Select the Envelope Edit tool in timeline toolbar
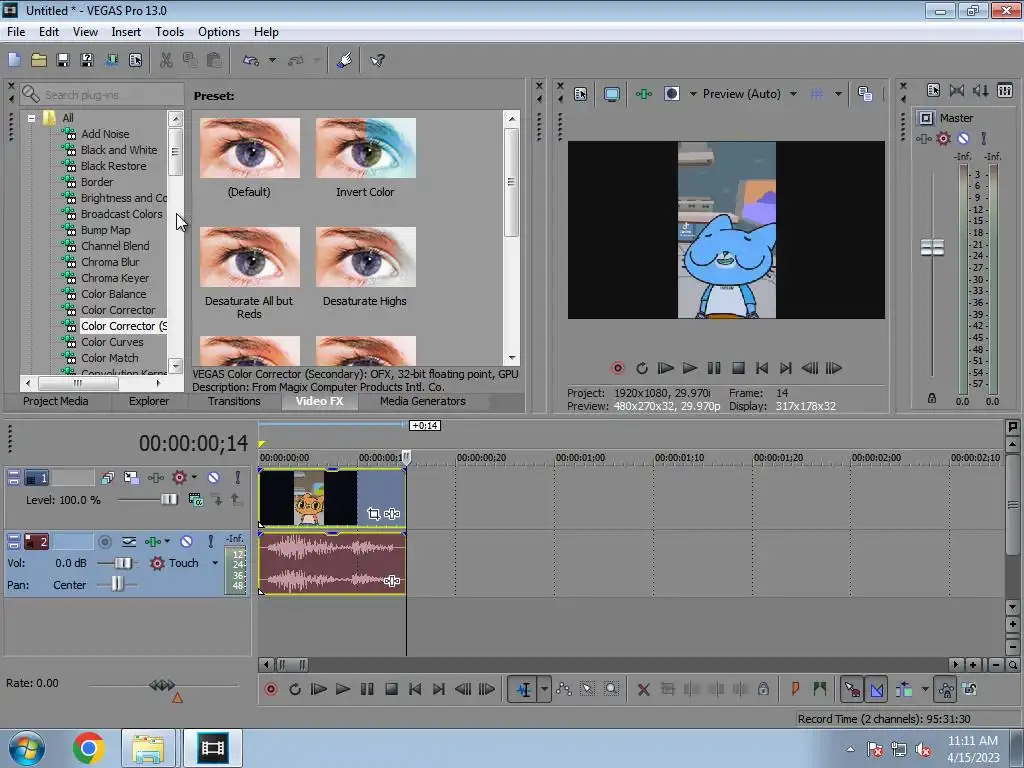Viewport: 1024px width, 768px height. pos(564,689)
